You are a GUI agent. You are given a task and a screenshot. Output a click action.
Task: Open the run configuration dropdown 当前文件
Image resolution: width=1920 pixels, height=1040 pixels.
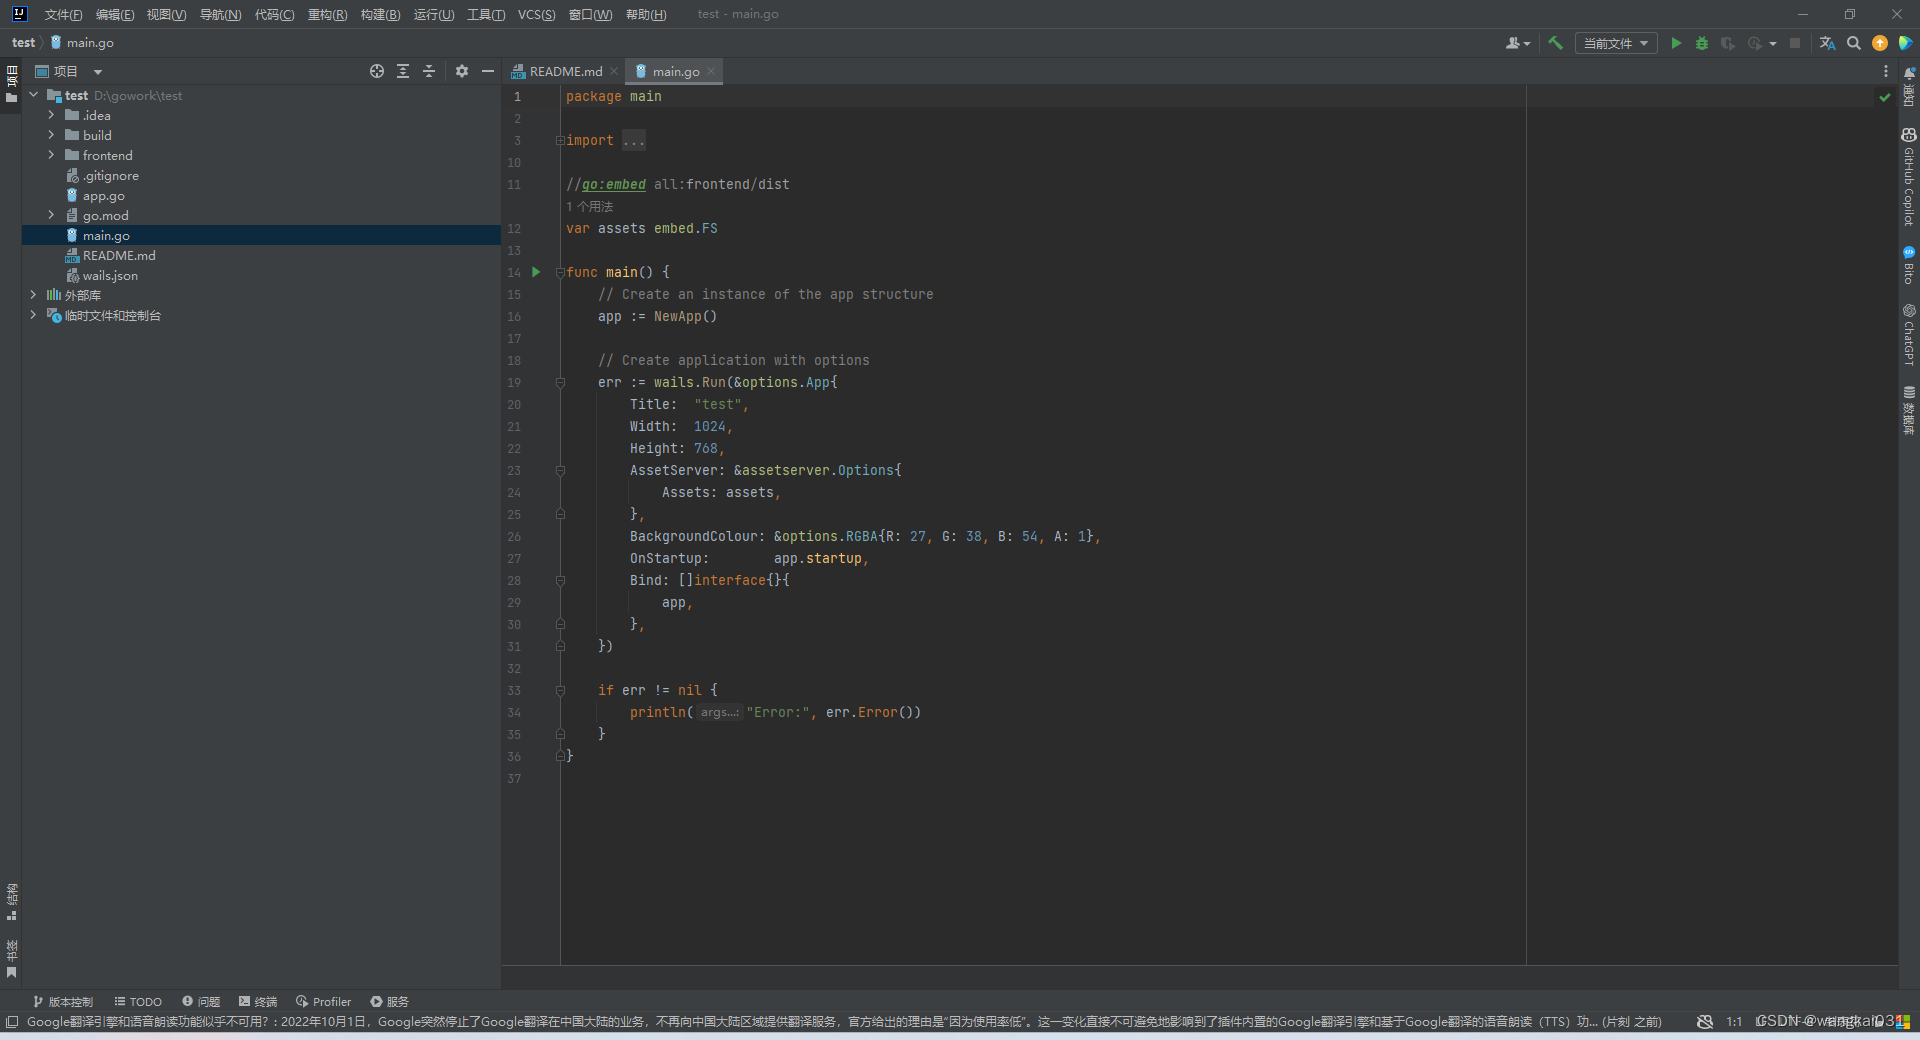coord(1616,43)
